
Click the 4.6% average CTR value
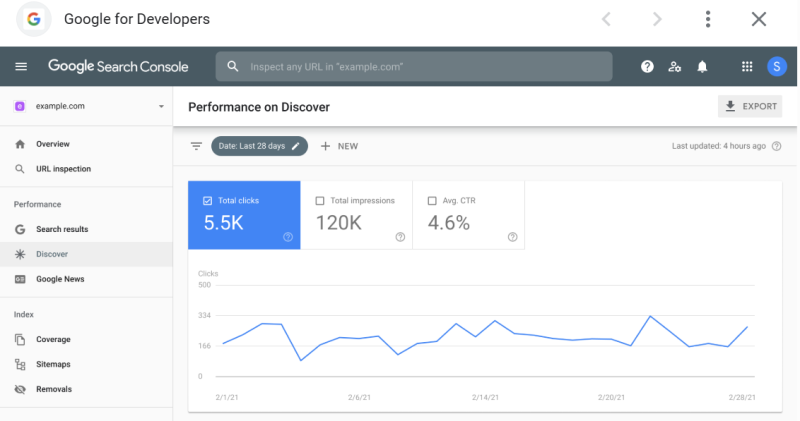pyautogui.click(x=449, y=223)
